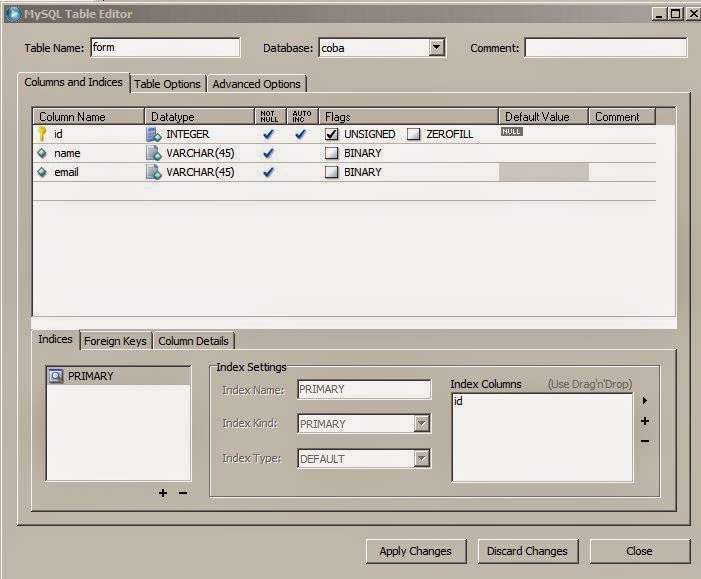Click the Discard Changes button
701x579 pixels.
click(527, 551)
